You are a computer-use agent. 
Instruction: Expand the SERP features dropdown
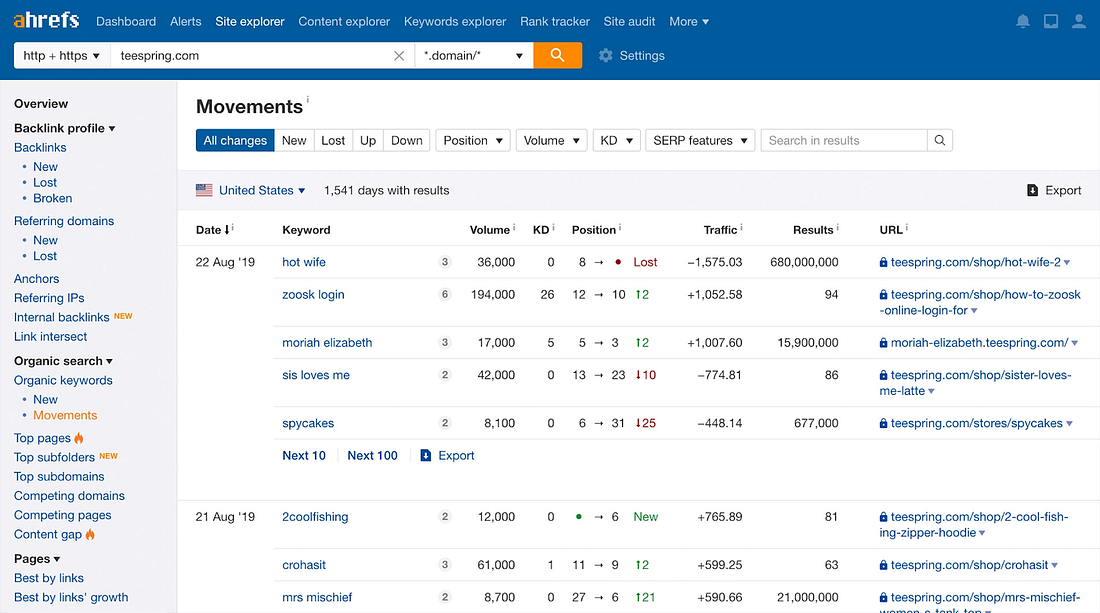700,141
